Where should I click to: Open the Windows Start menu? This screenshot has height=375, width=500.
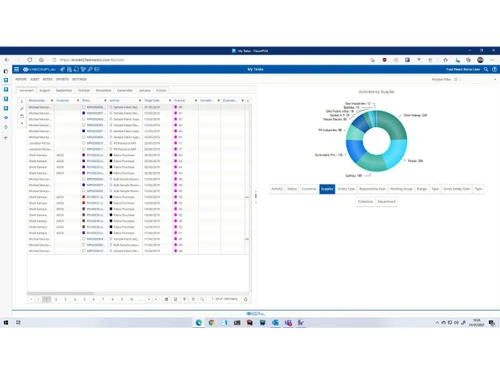[x=6, y=322]
